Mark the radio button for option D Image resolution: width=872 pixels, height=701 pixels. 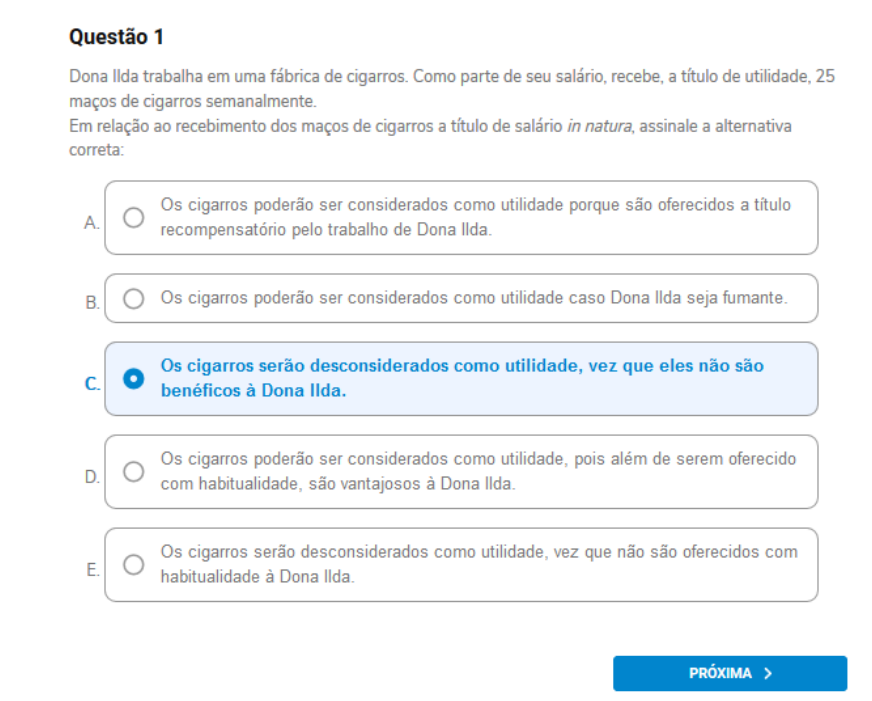click(133, 471)
